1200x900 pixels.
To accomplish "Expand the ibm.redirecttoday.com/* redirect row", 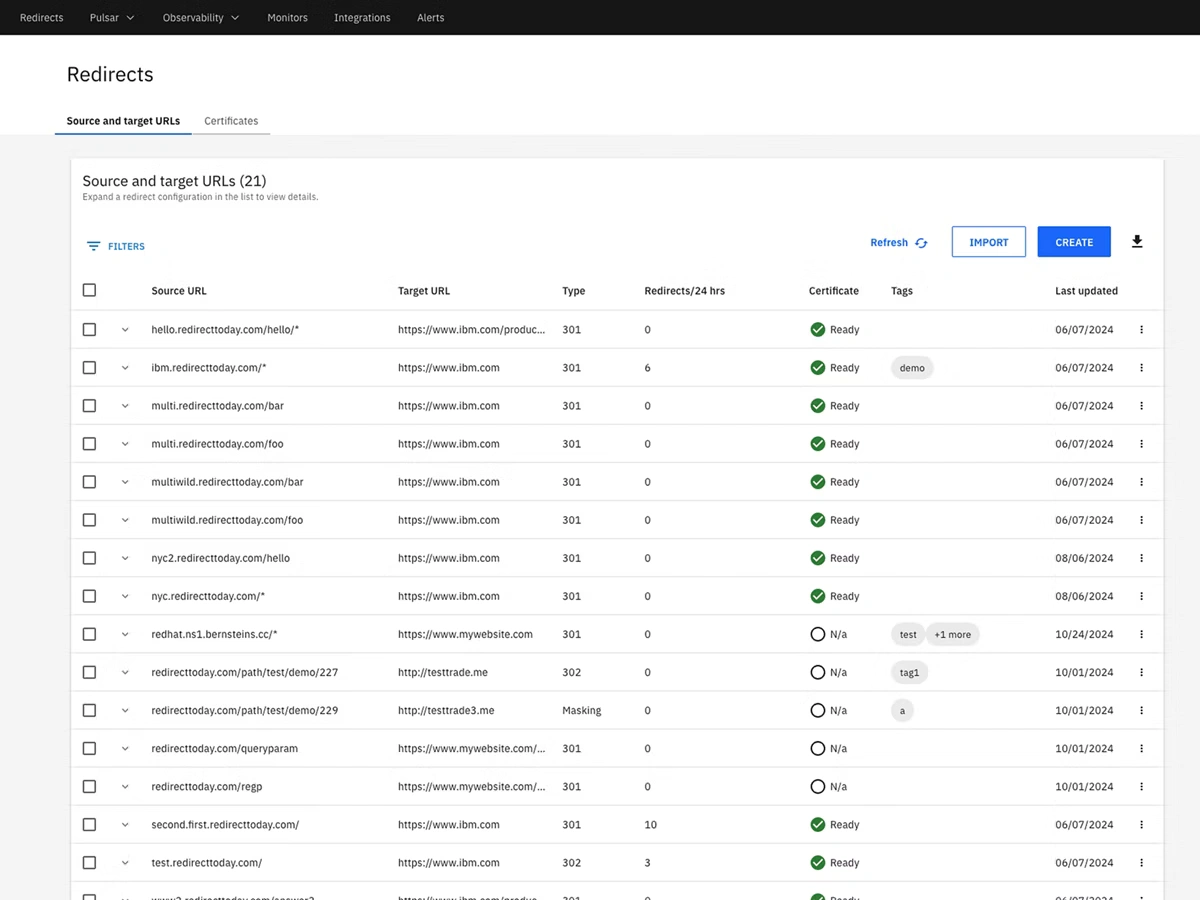I will click(124, 367).
